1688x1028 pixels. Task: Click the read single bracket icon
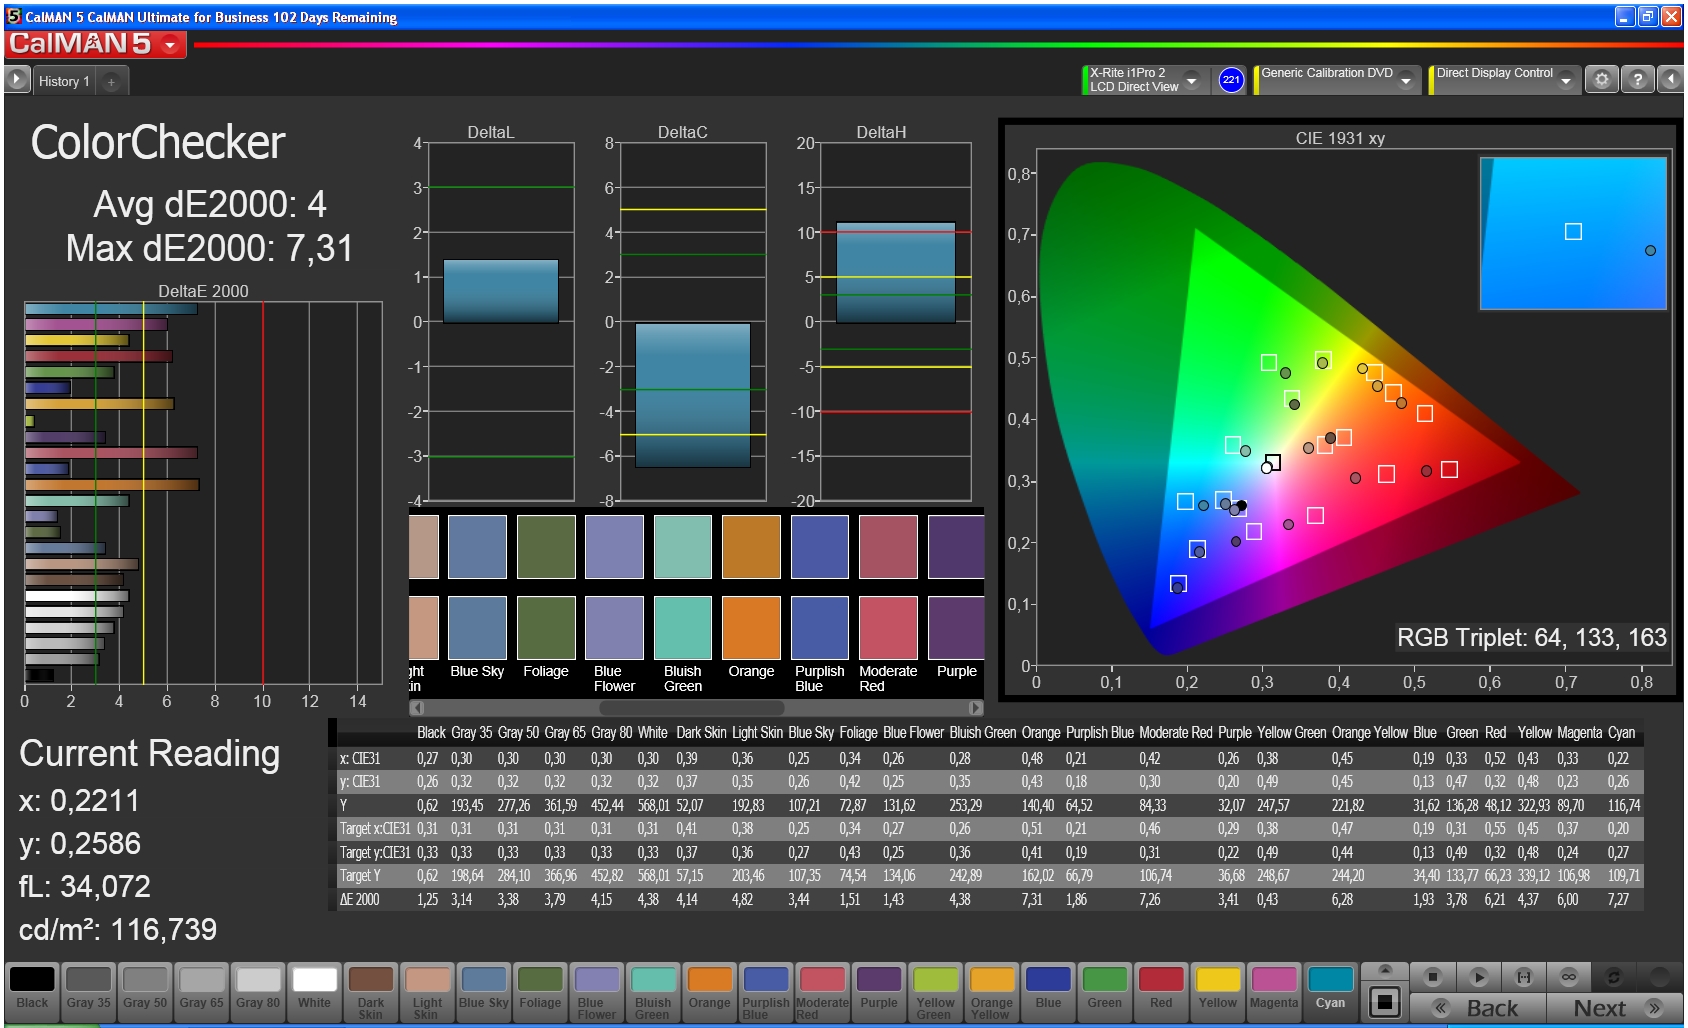tap(1523, 976)
